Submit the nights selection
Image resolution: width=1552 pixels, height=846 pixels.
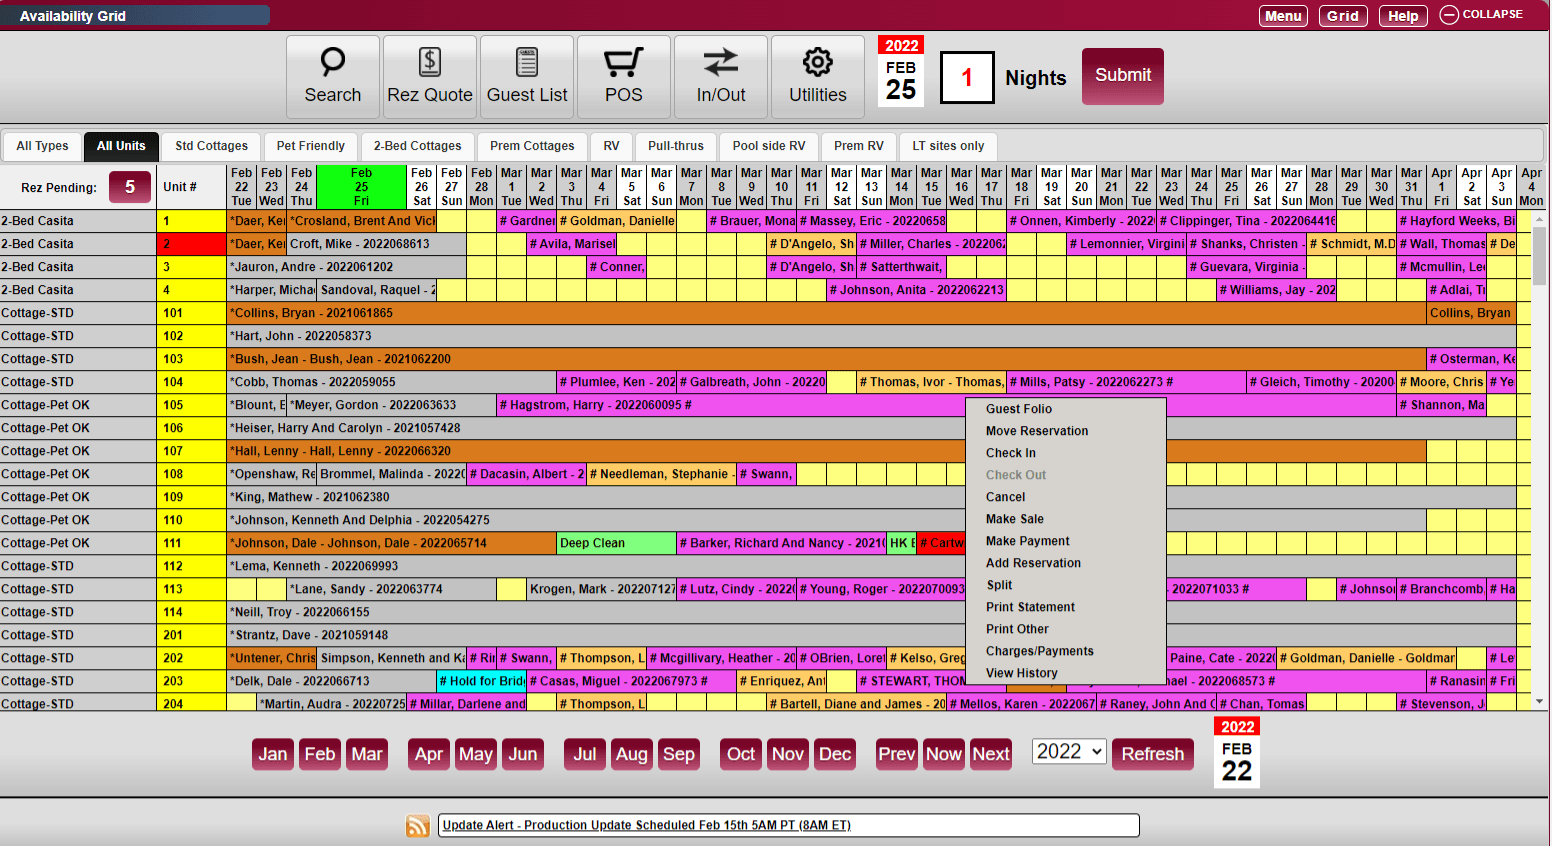pyautogui.click(x=1123, y=76)
